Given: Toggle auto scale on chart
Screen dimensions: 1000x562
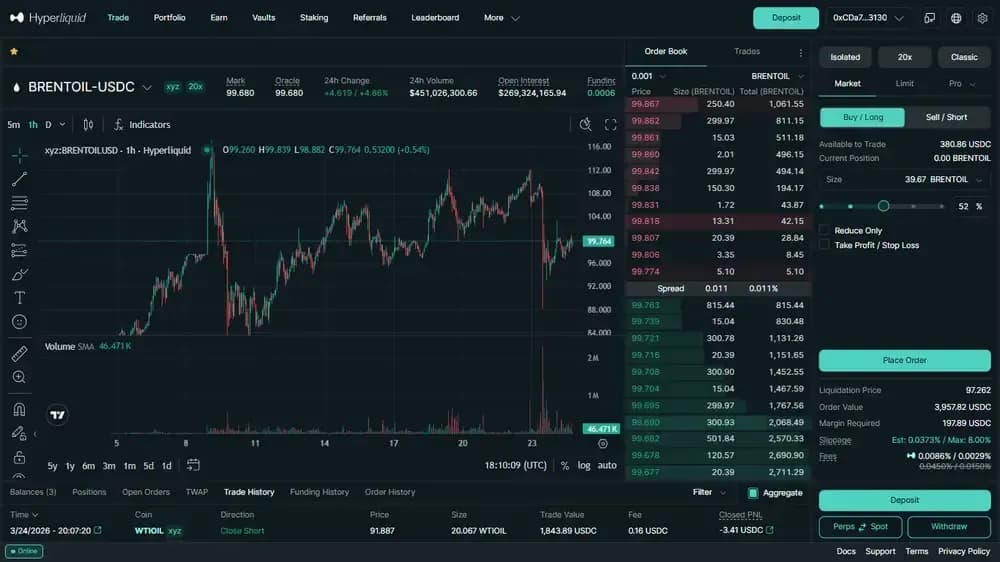Looking at the screenshot, I should pos(607,466).
